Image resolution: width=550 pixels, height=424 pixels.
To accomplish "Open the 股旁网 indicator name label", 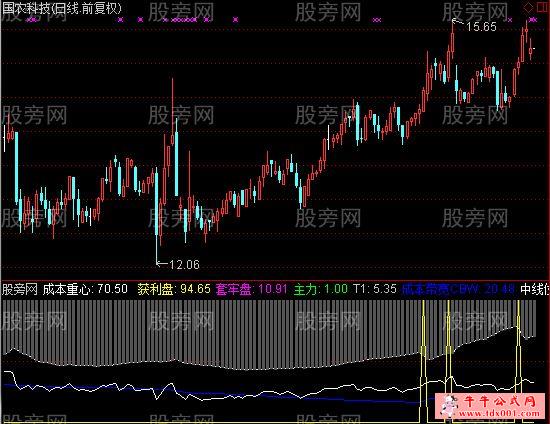I will tap(20, 290).
